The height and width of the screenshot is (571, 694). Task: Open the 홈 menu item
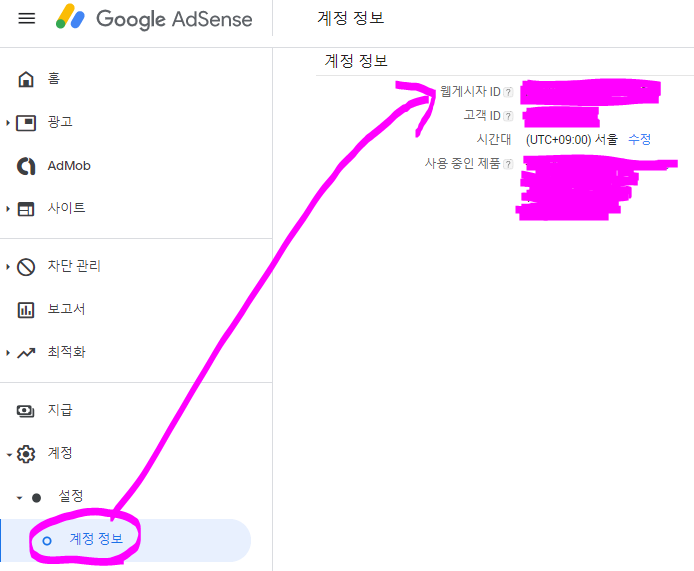point(54,79)
